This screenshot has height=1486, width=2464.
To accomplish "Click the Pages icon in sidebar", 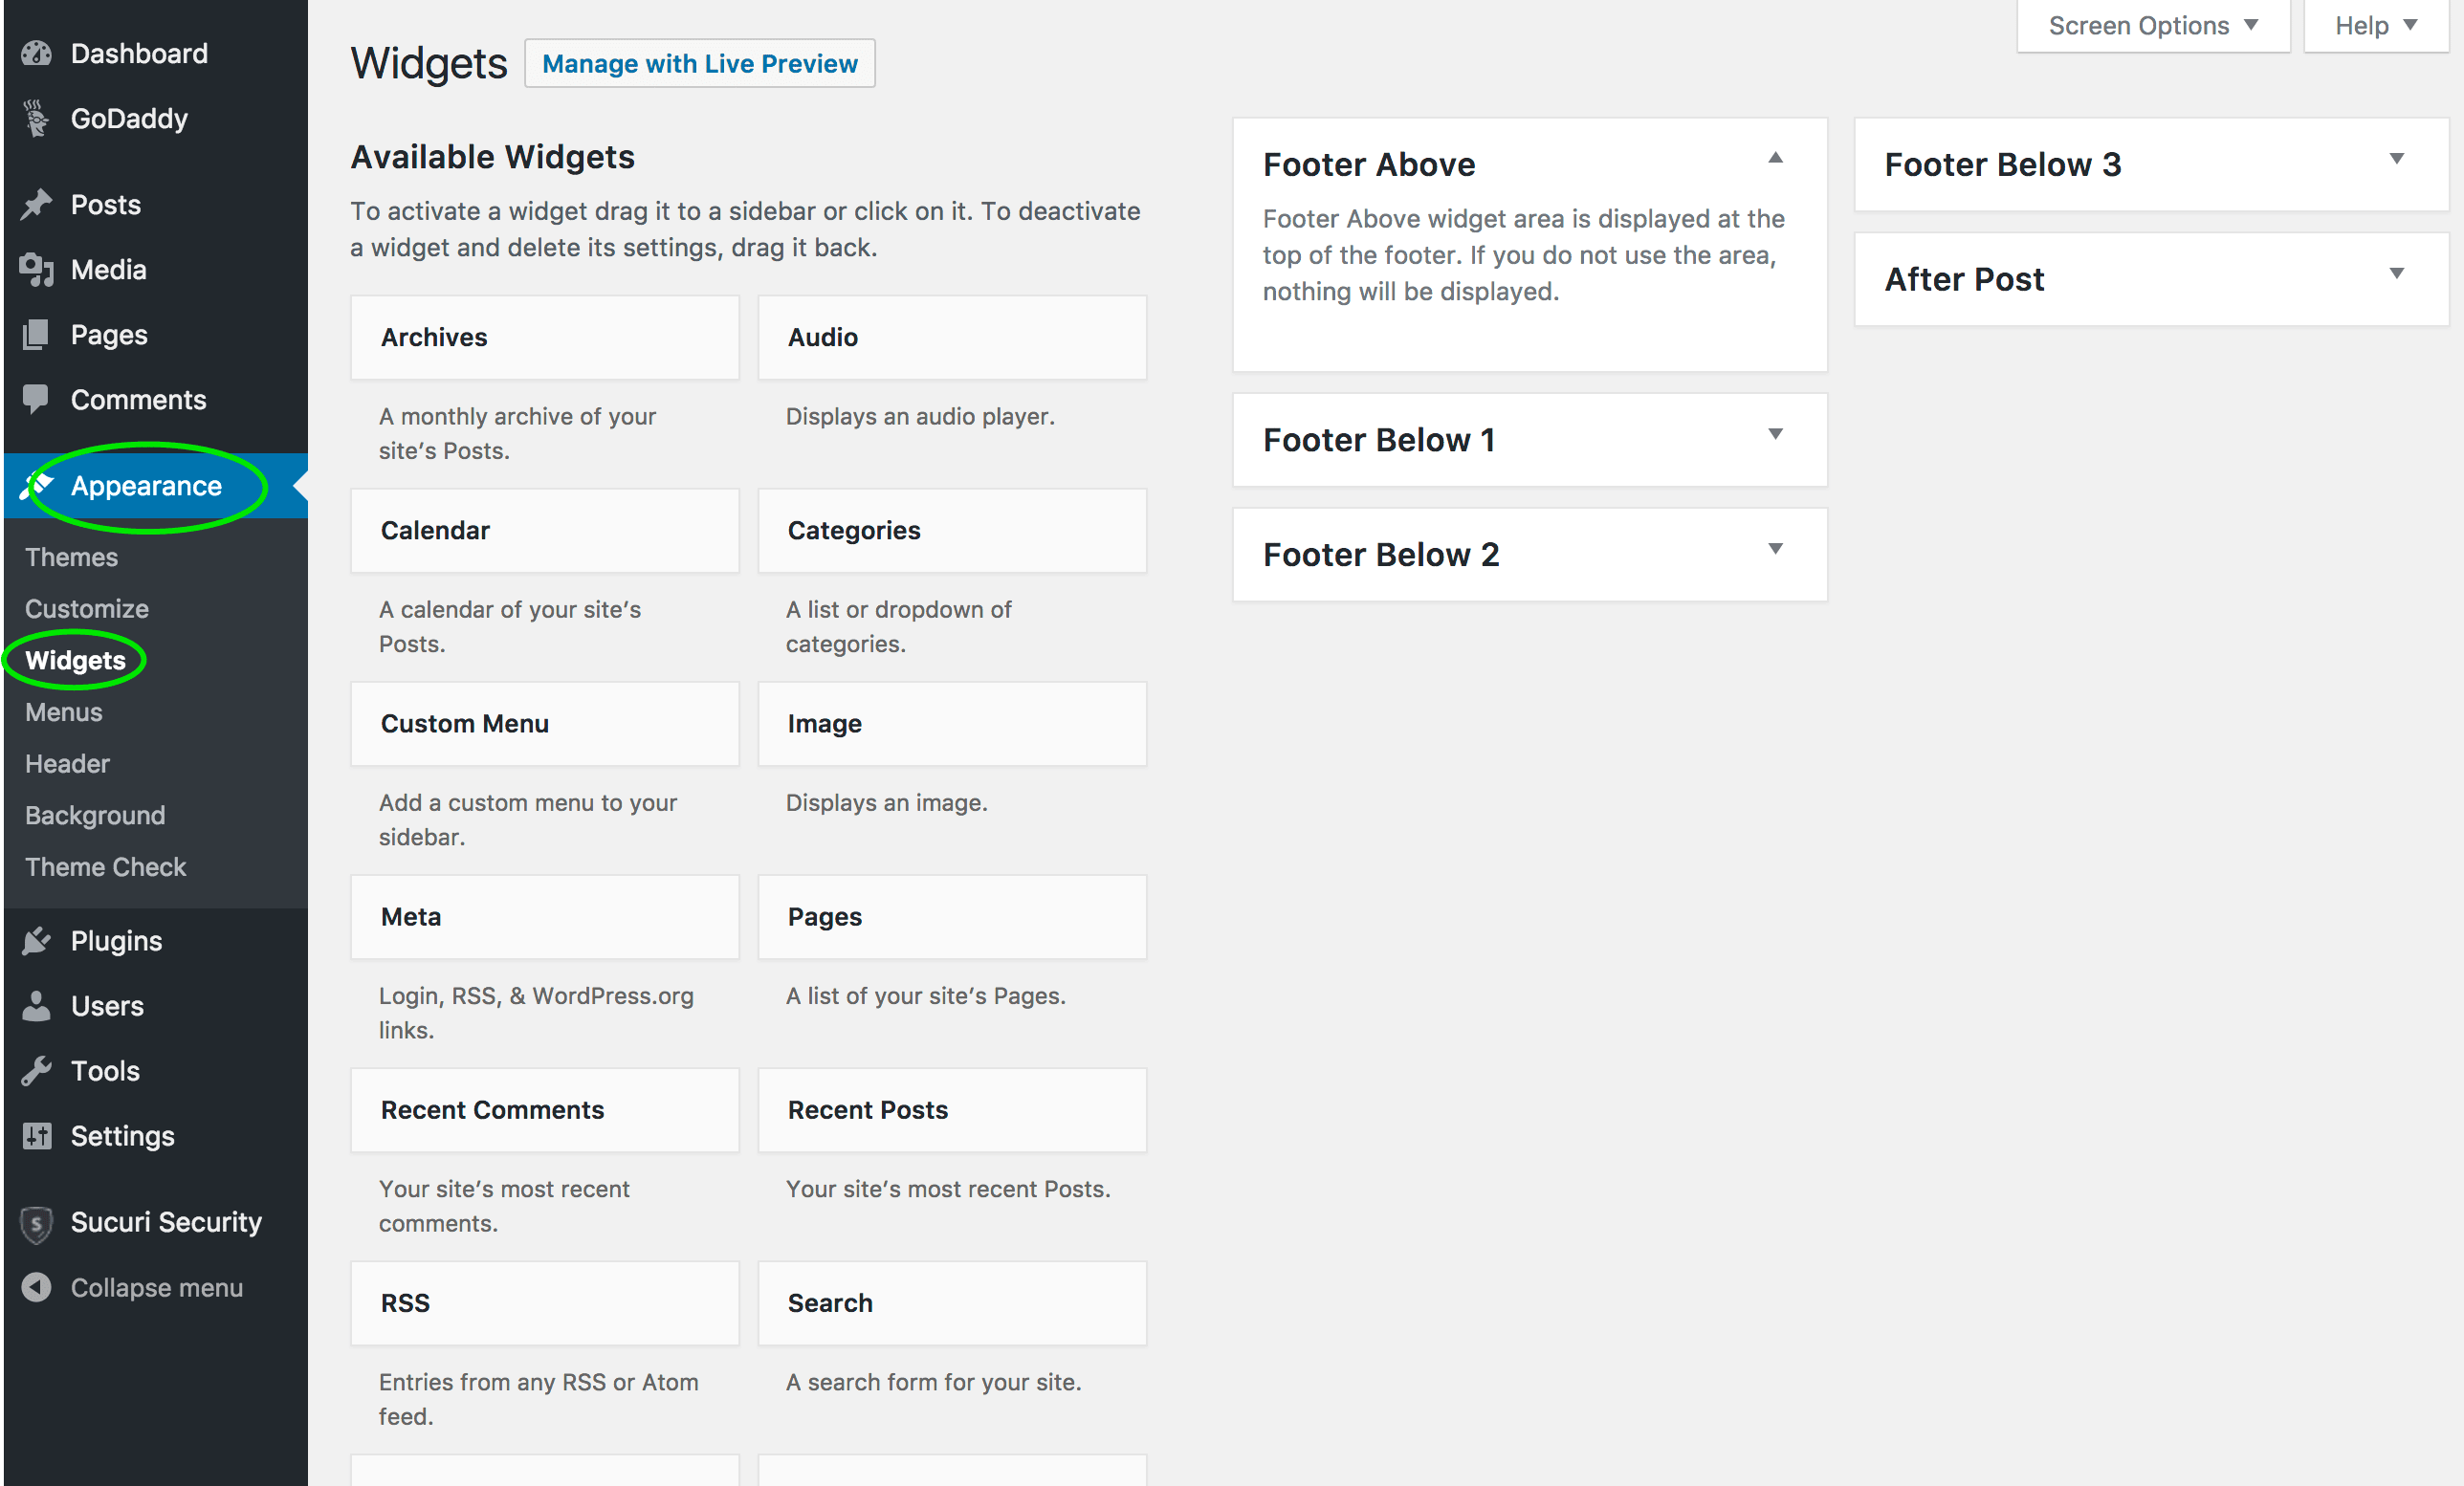I will point(37,334).
